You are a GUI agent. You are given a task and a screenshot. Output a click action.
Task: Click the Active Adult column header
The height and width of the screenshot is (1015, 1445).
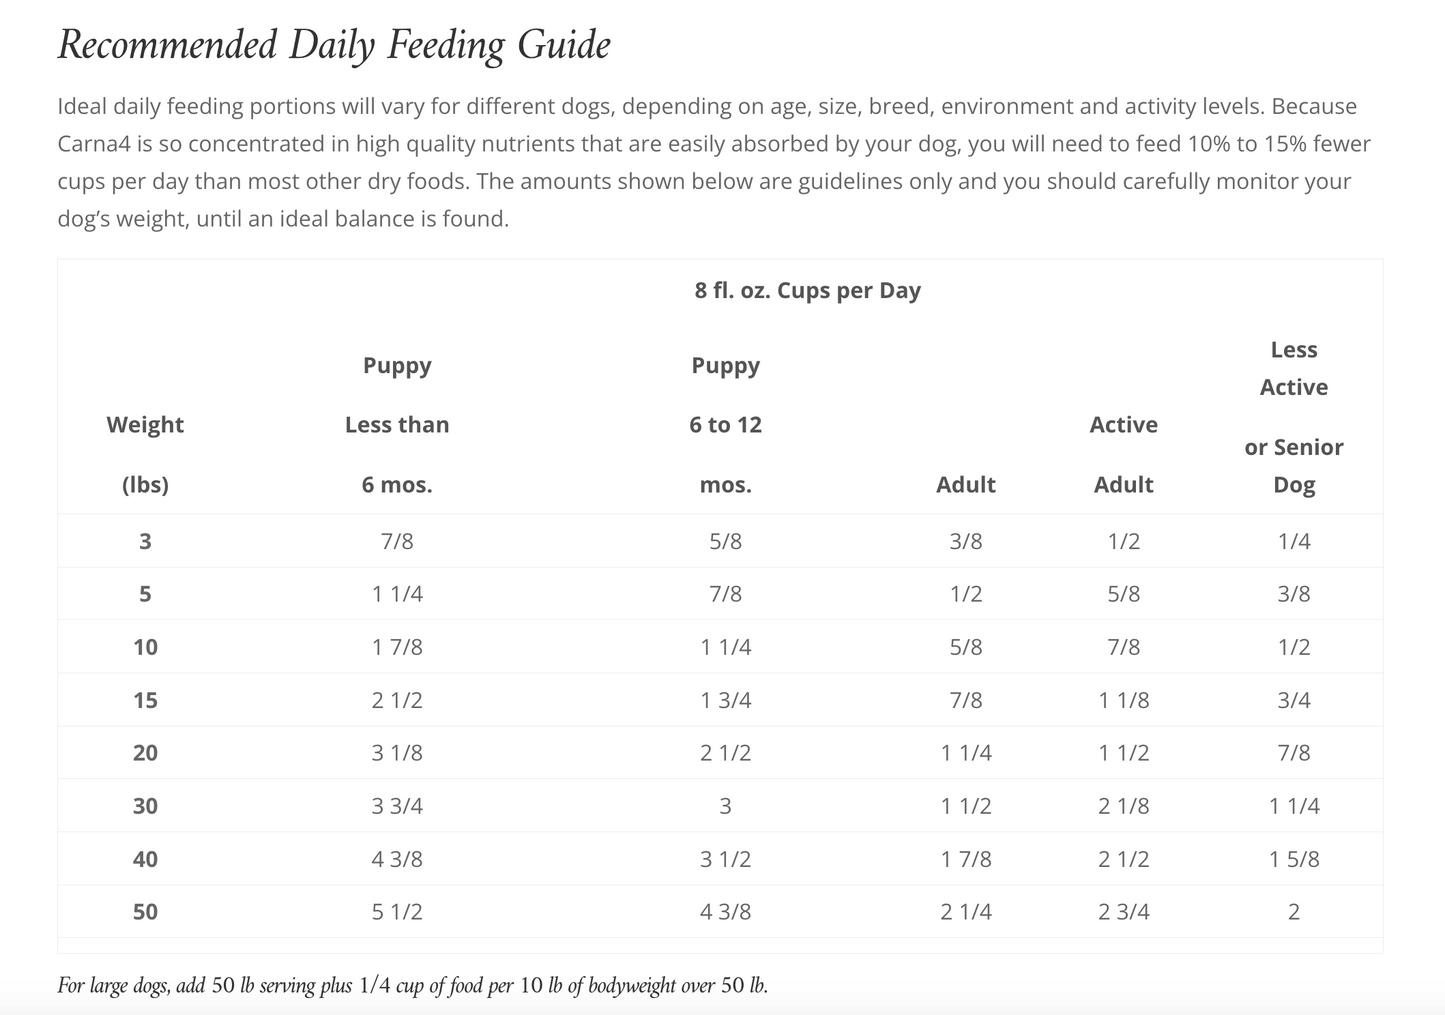tap(1123, 454)
